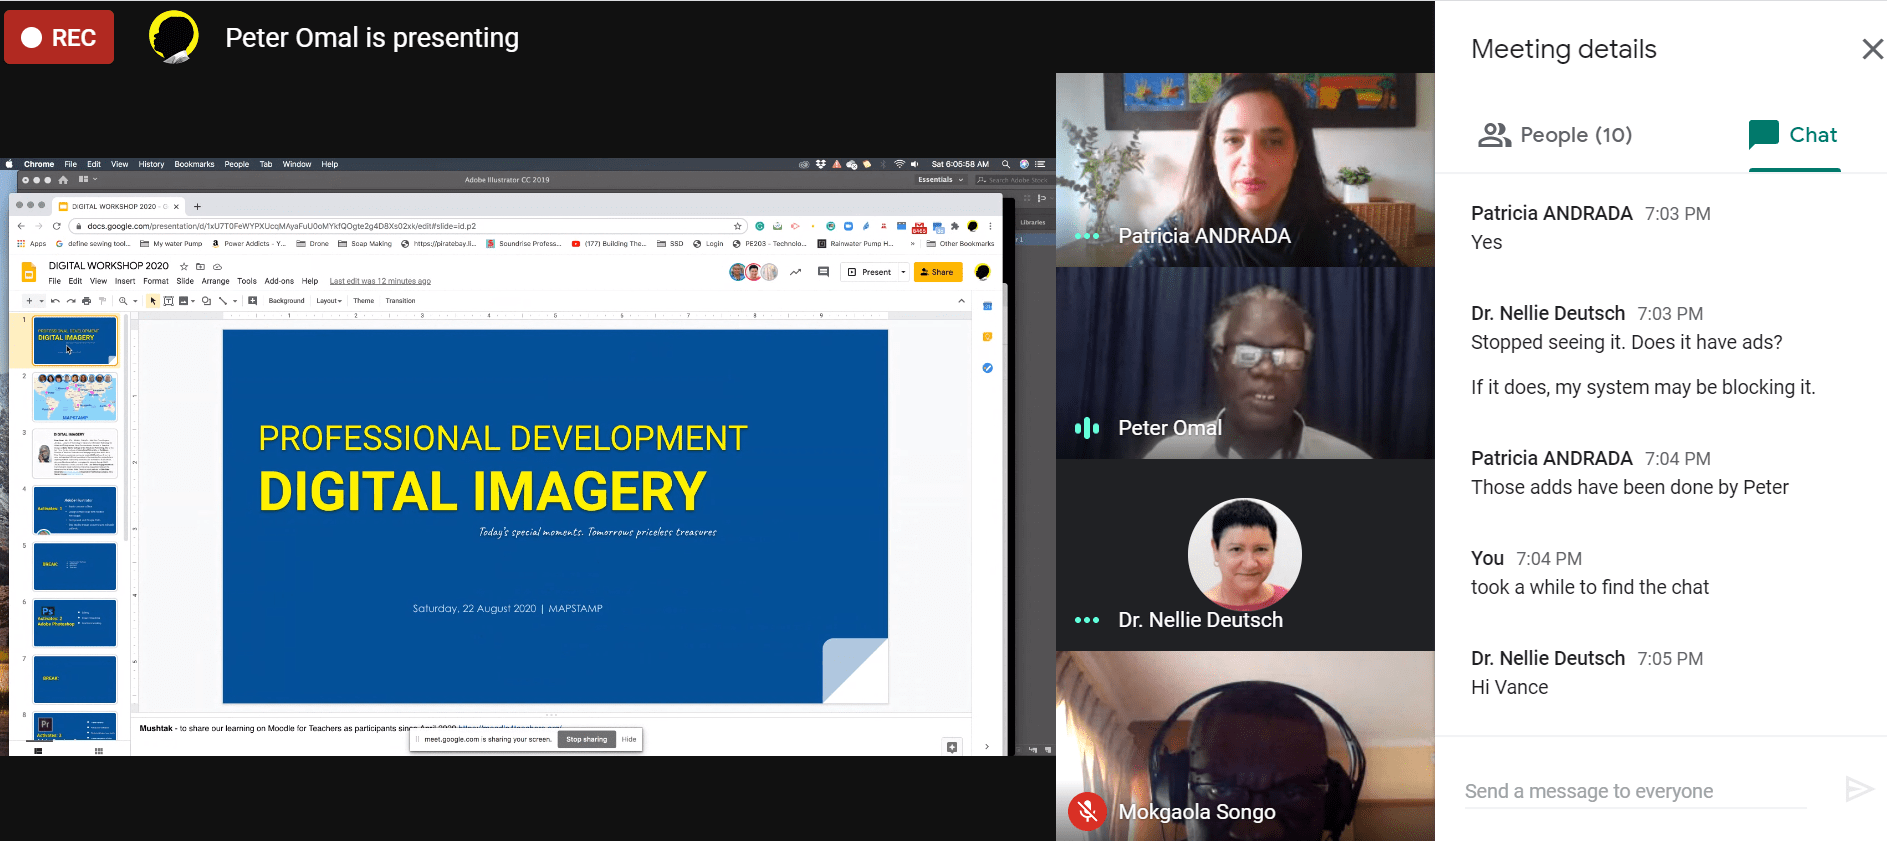Click the Print icon in Slides toolbar
This screenshot has width=1887, height=841.
[87, 301]
